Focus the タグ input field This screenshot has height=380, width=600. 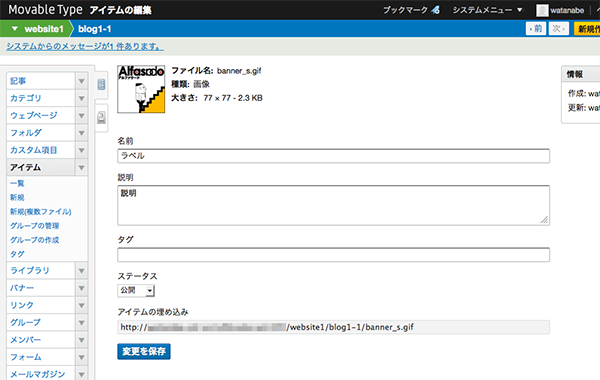click(333, 255)
